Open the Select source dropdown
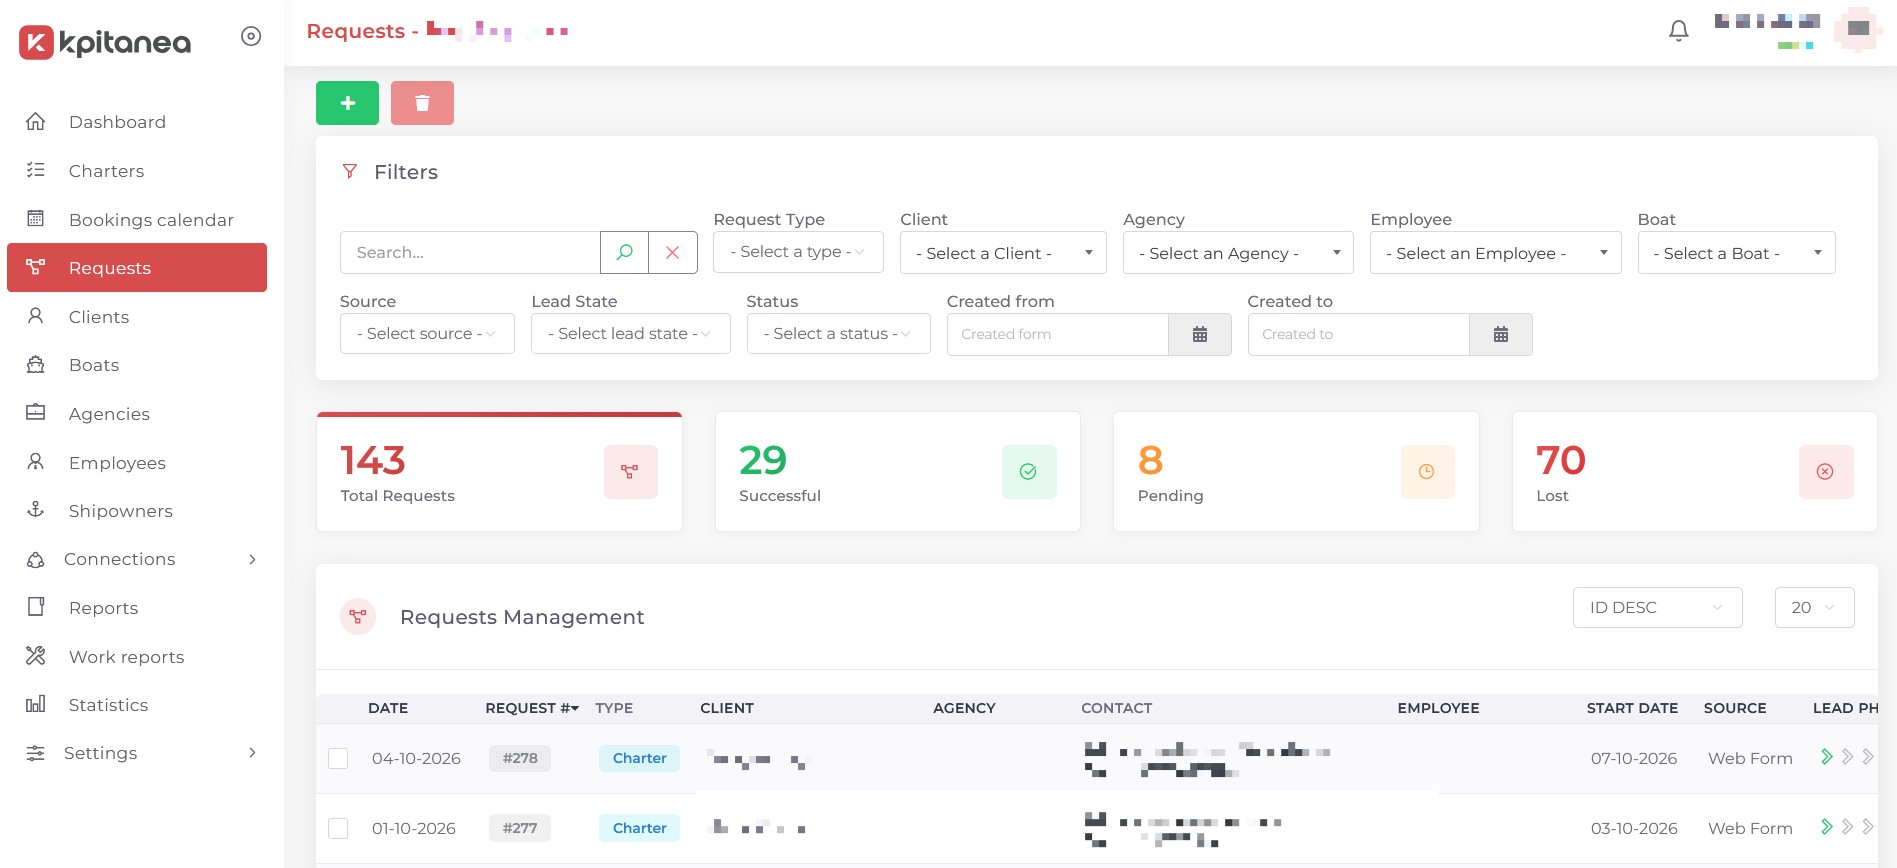 point(427,334)
